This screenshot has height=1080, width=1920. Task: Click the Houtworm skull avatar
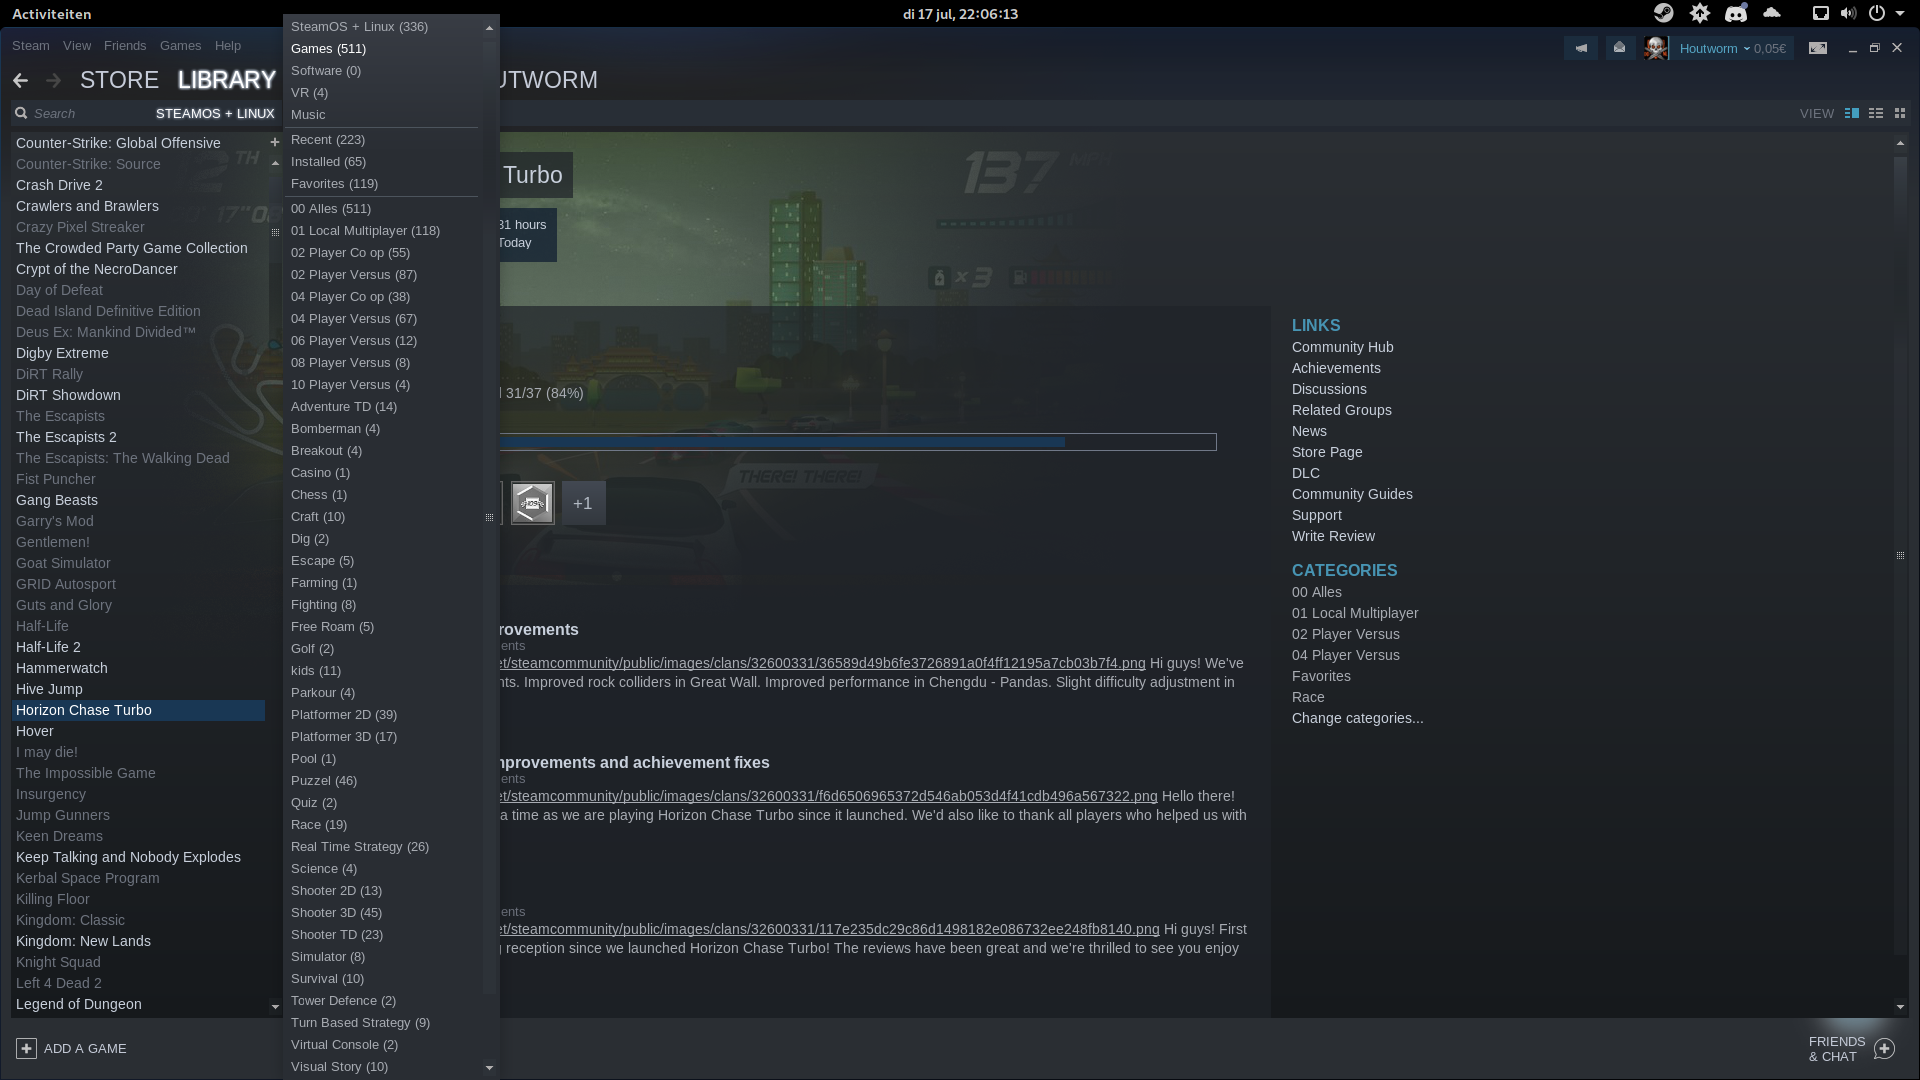pyautogui.click(x=1656, y=48)
